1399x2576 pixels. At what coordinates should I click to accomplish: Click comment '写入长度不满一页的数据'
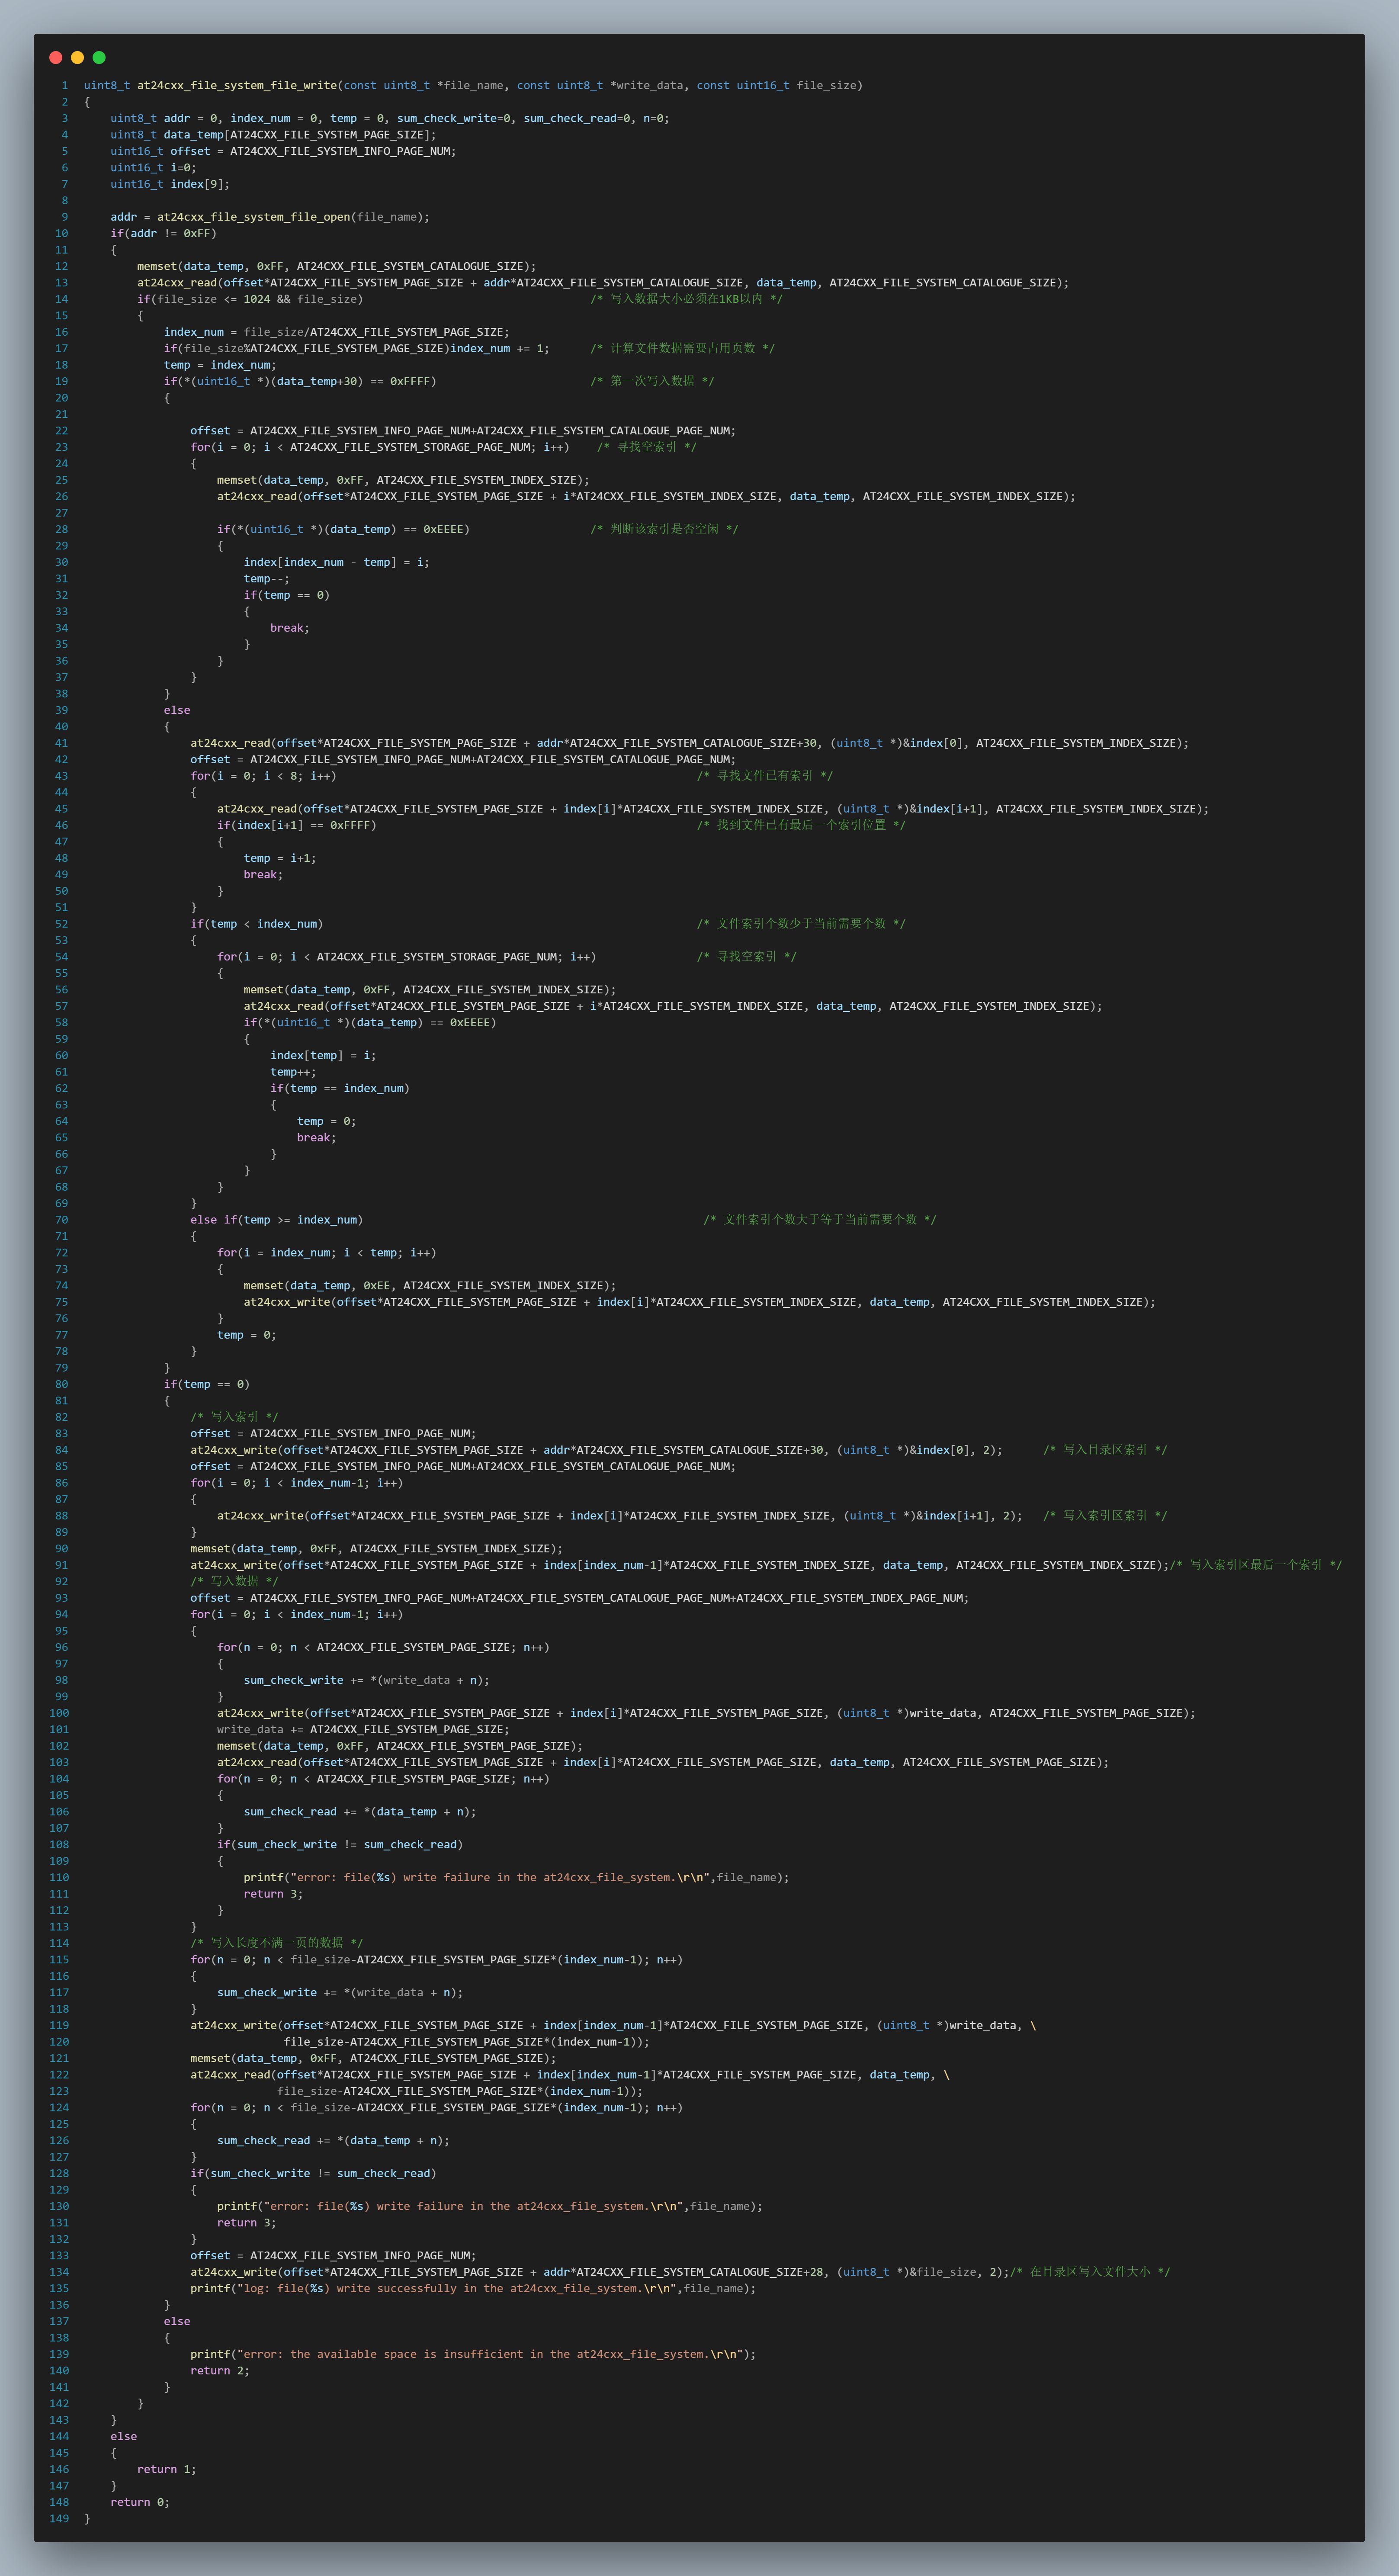pos(277,1943)
